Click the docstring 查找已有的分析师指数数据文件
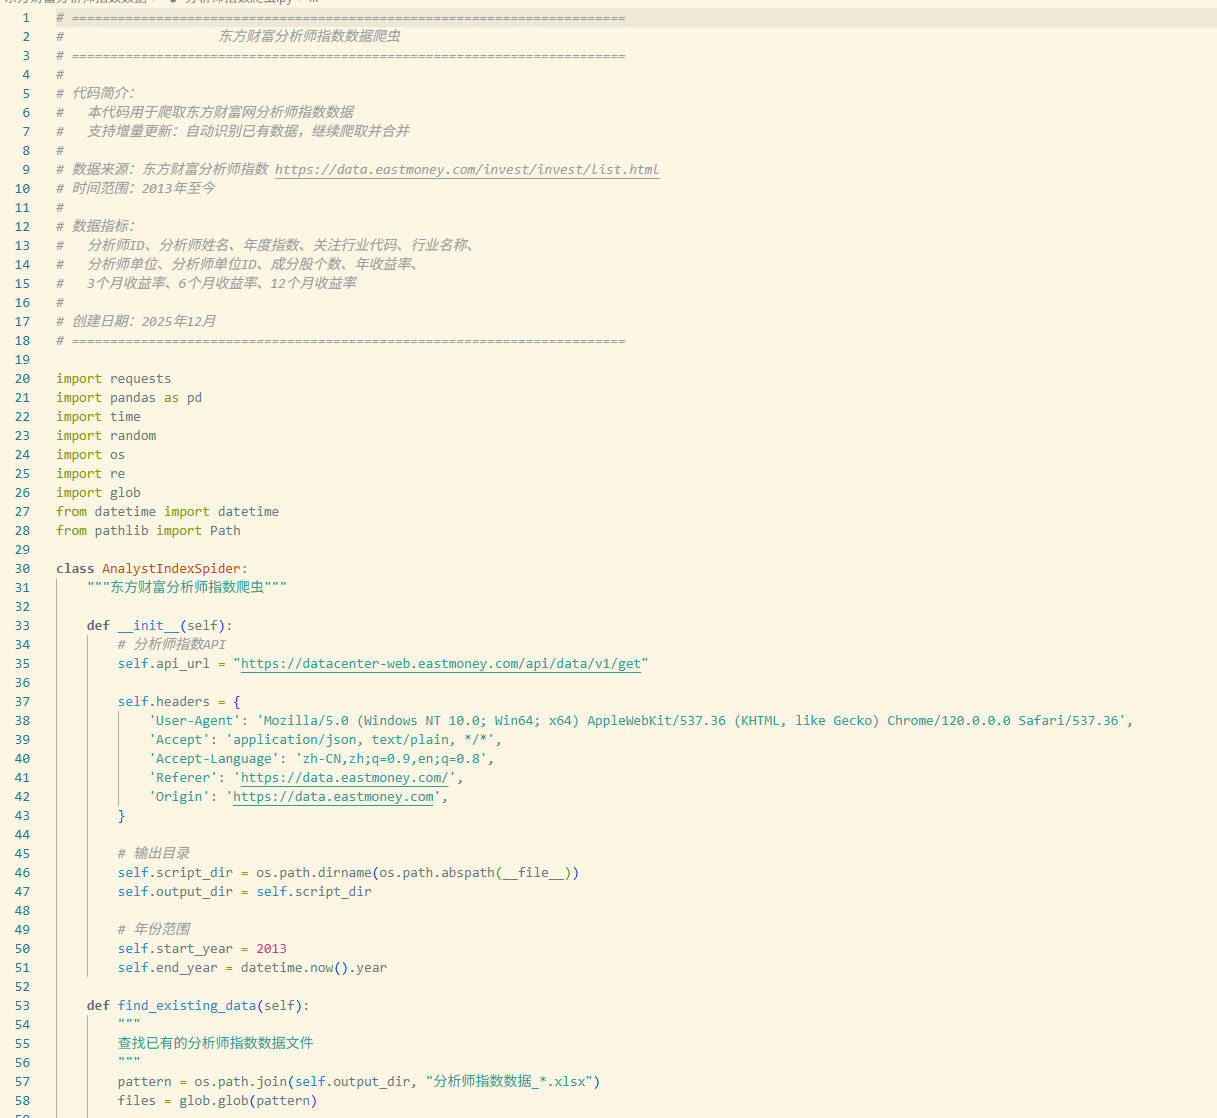The image size is (1217, 1118). [x=216, y=1043]
